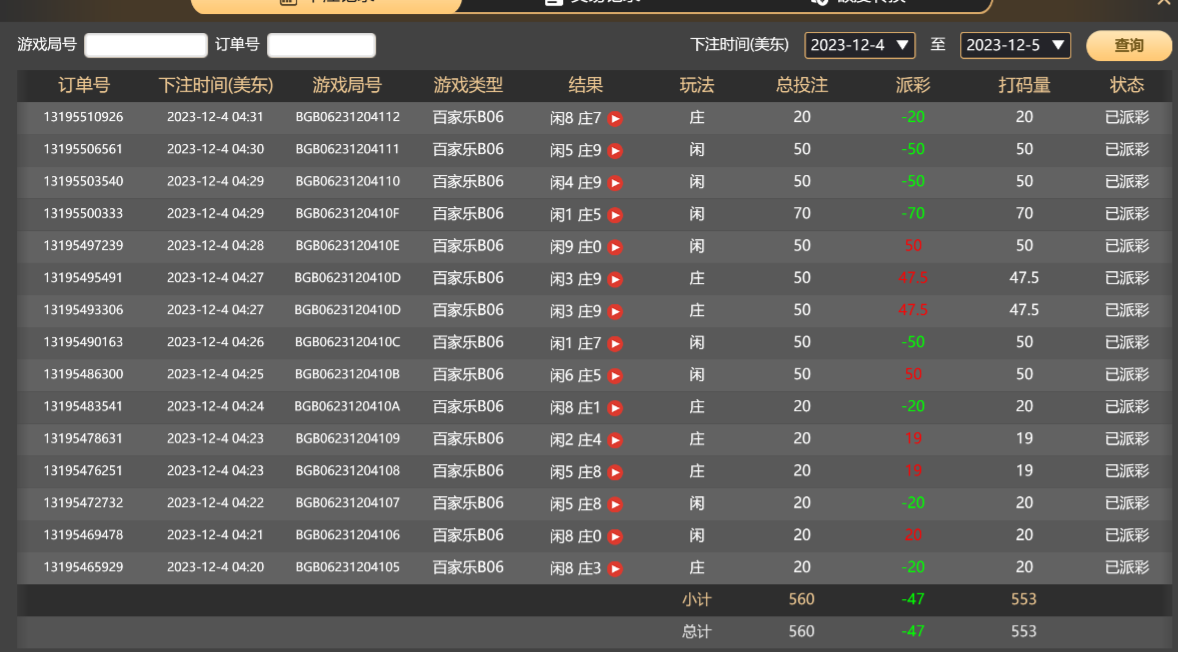Screen dimensions: 1178x652
Task: Click game ID BGB06231204105
Action: coord(347,567)
